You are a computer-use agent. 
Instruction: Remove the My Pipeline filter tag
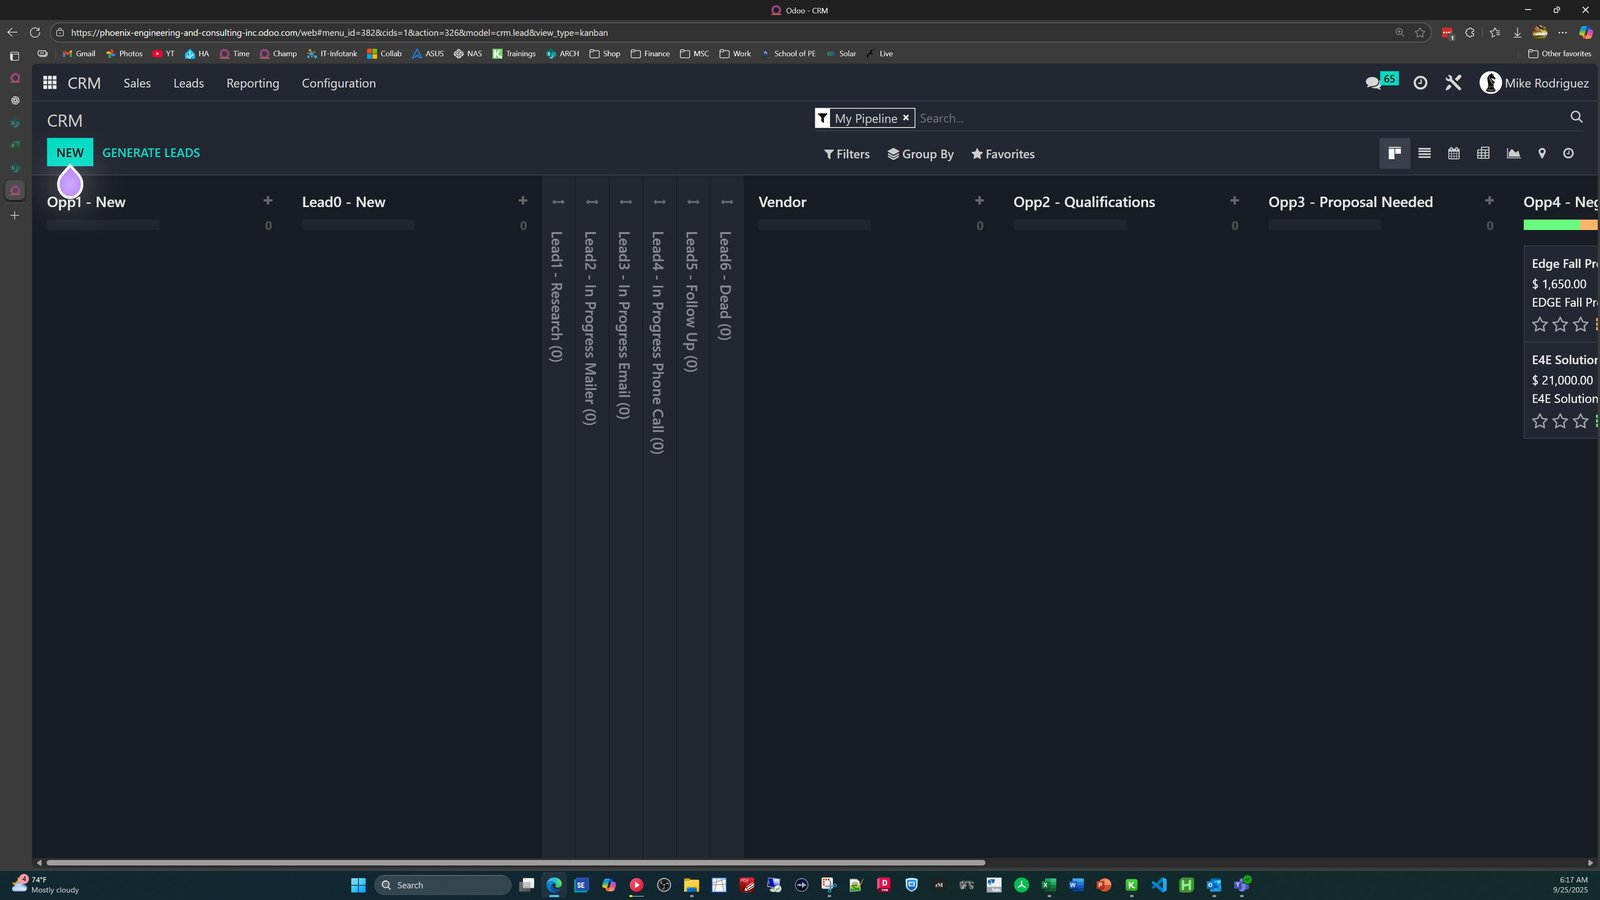(x=906, y=118)
